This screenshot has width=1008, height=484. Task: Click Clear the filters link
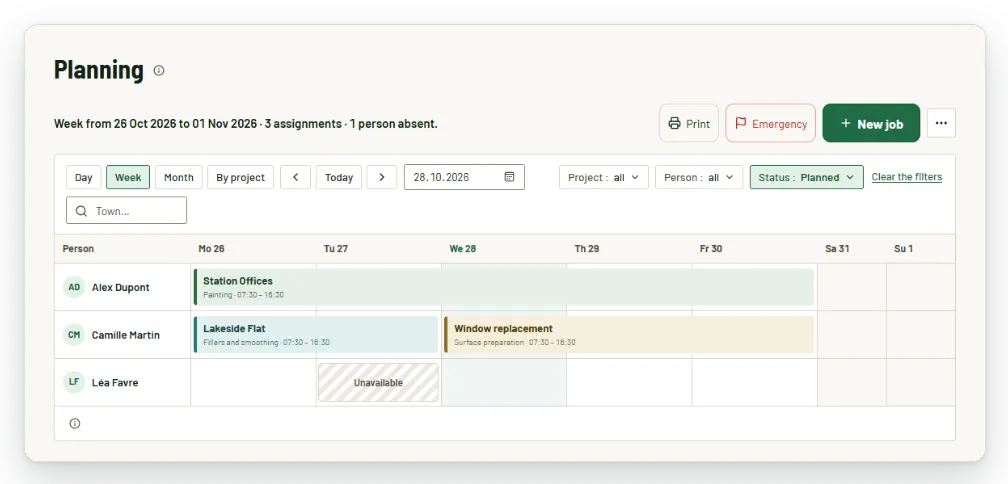(x=907, y=177)
